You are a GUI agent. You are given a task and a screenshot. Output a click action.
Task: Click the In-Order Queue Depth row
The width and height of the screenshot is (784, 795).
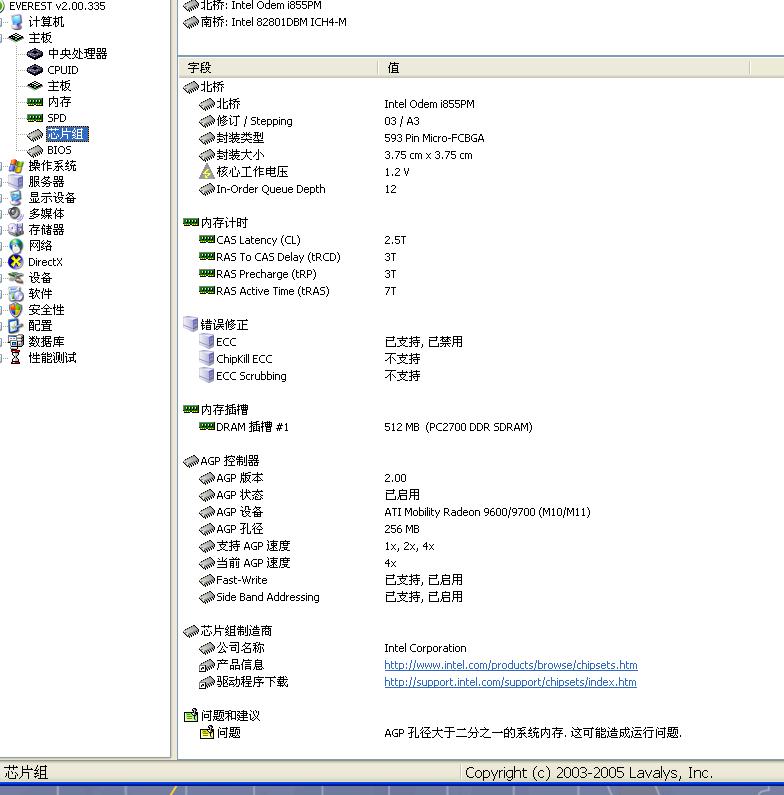[298, 189]
